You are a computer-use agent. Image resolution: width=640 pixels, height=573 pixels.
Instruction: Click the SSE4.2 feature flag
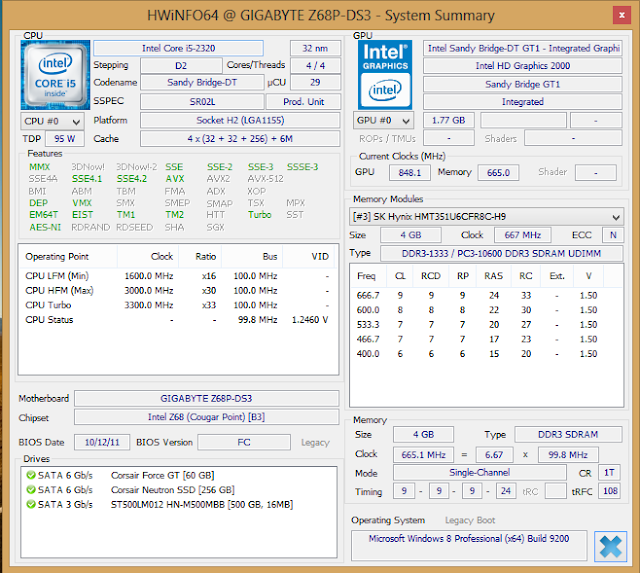pos(131,179)
